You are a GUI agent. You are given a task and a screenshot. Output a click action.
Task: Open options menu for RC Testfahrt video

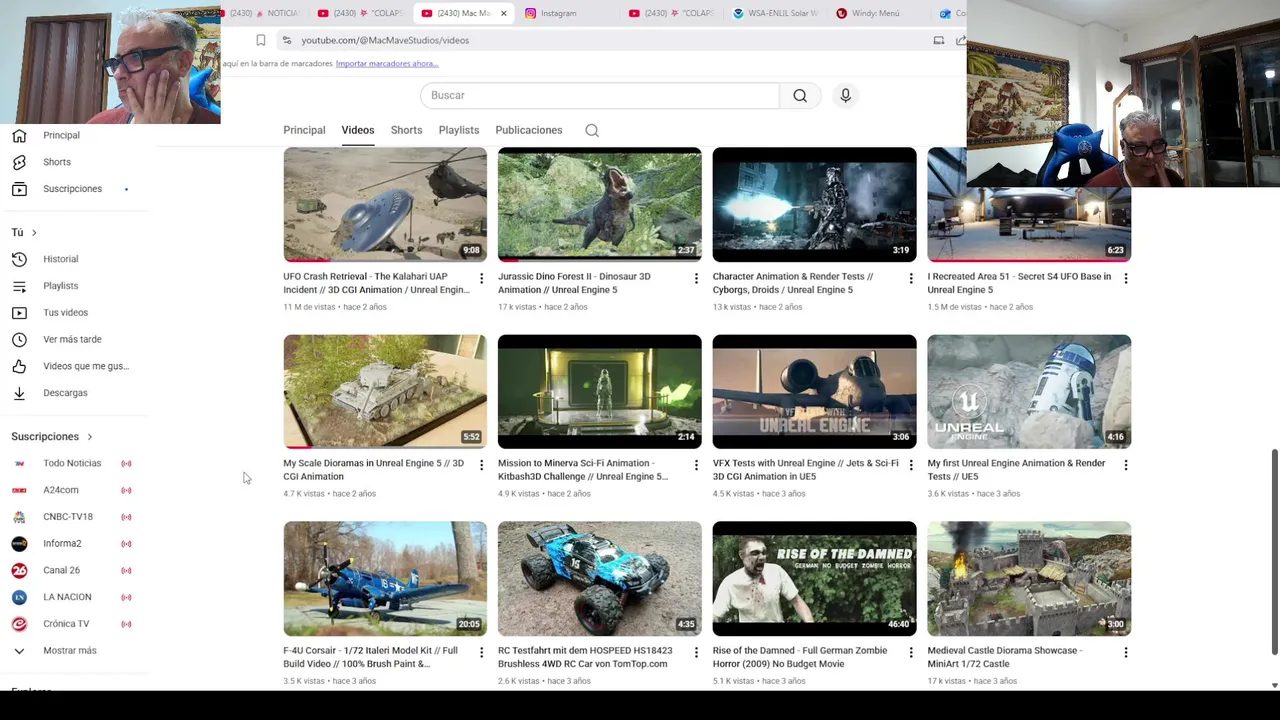click(696, 652)
